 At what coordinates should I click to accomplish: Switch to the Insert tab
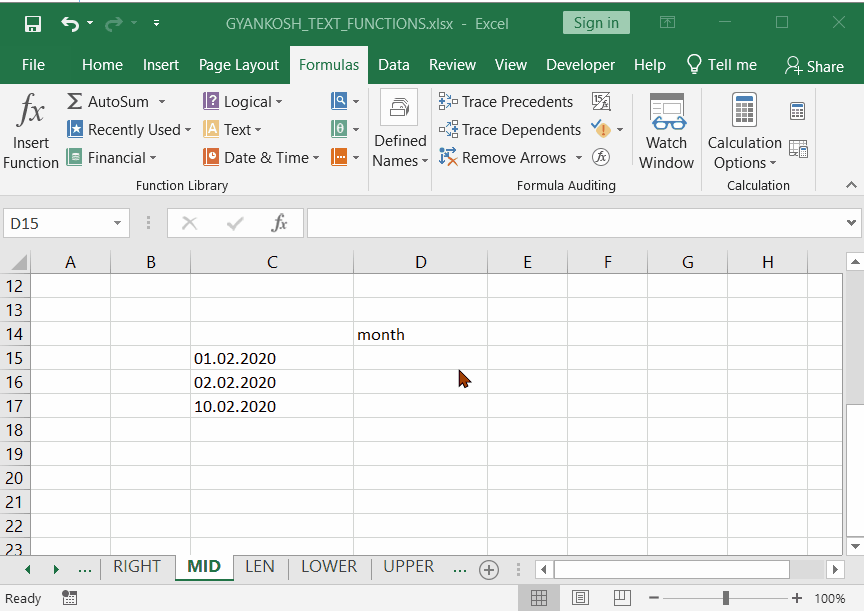tap(161, 65)
